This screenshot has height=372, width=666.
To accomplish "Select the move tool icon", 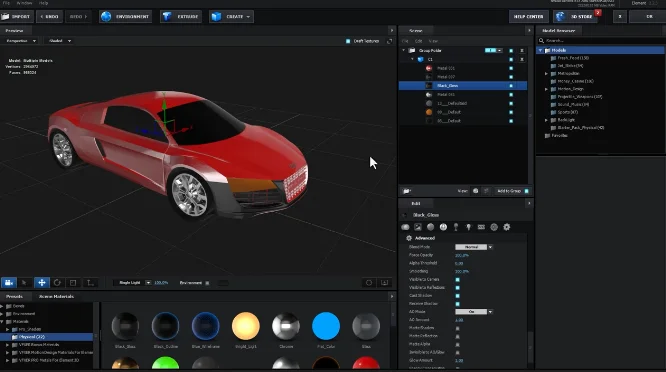I will click(x=42, y=283).
